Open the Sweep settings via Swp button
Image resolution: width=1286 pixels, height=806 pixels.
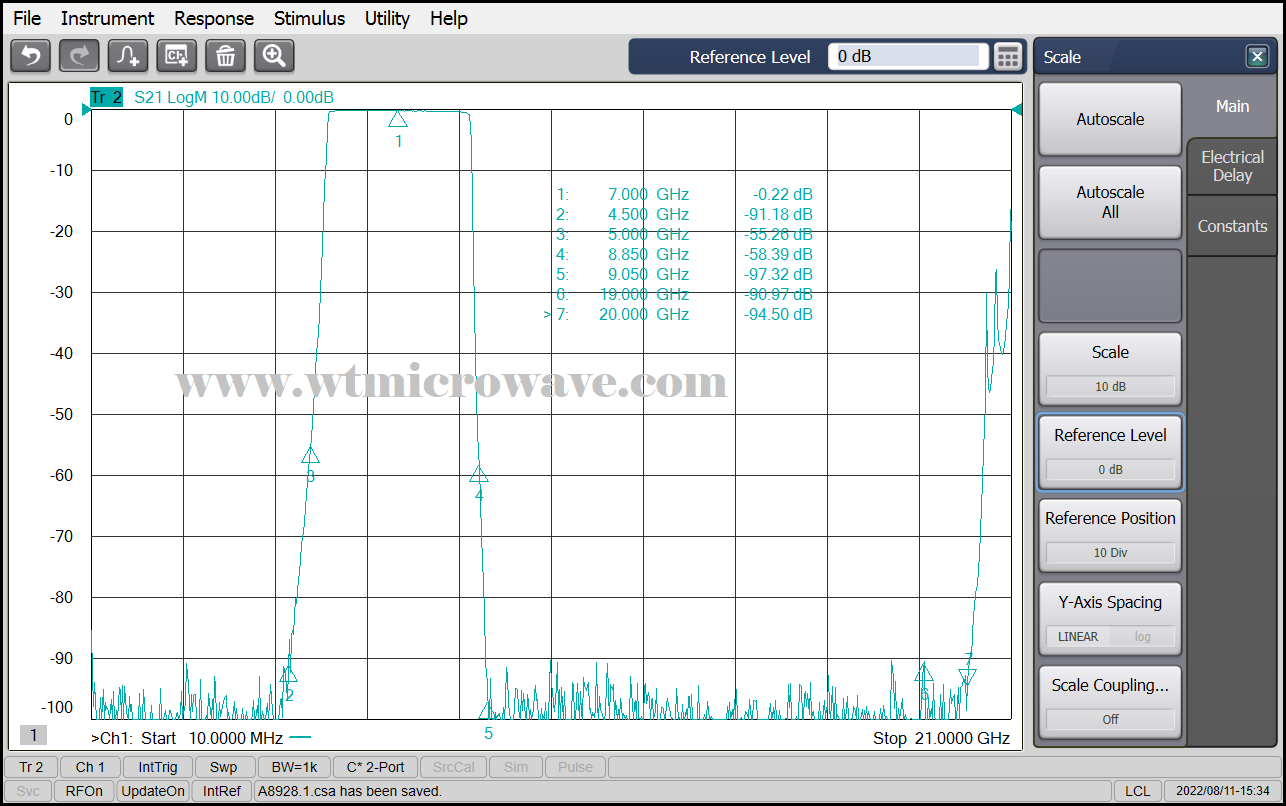coord(224,767)
